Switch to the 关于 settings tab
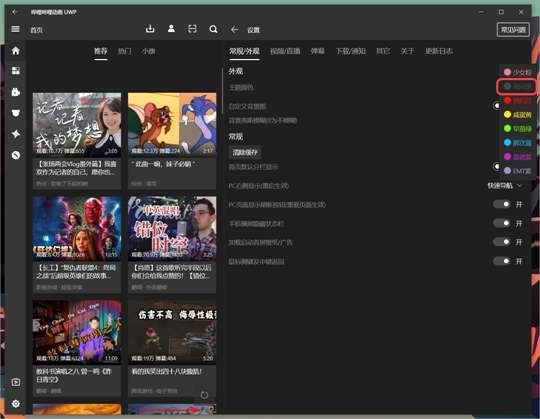This screenshot has height=419, width=540. click(407, 51)
